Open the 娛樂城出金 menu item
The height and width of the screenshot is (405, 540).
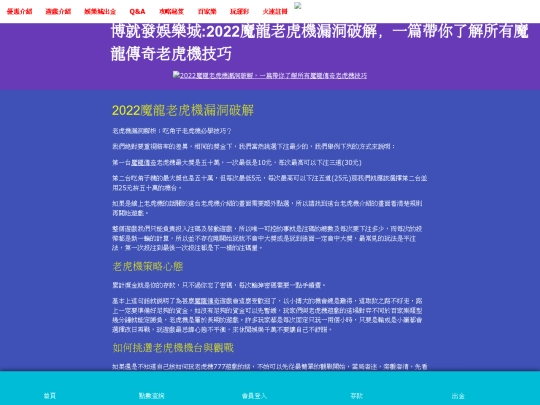[x=100, y=11]
